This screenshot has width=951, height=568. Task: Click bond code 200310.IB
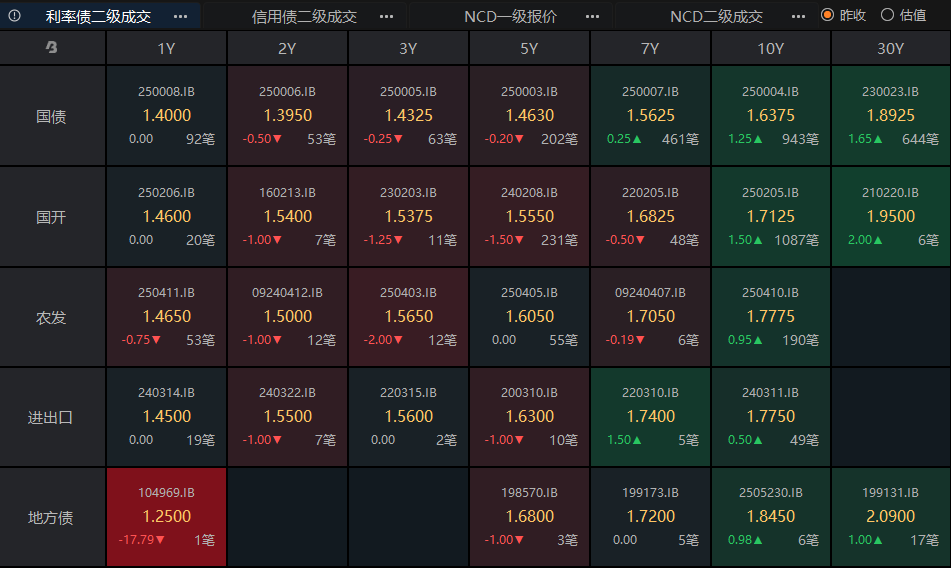point(529,392)
